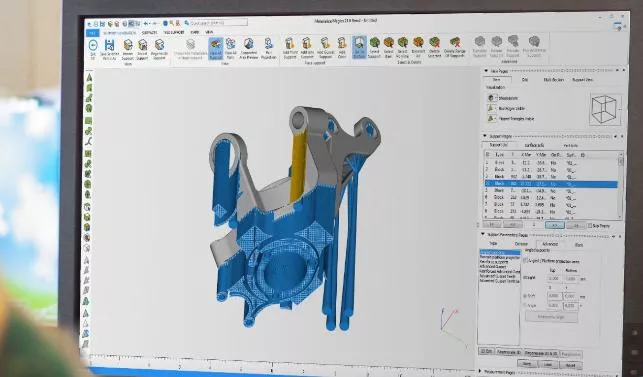Image resolution: width=643 pixels, height=377 pixels.
Task: Click the 2D/3D Support ribbon icon
Action: click(x=142, y=50)
